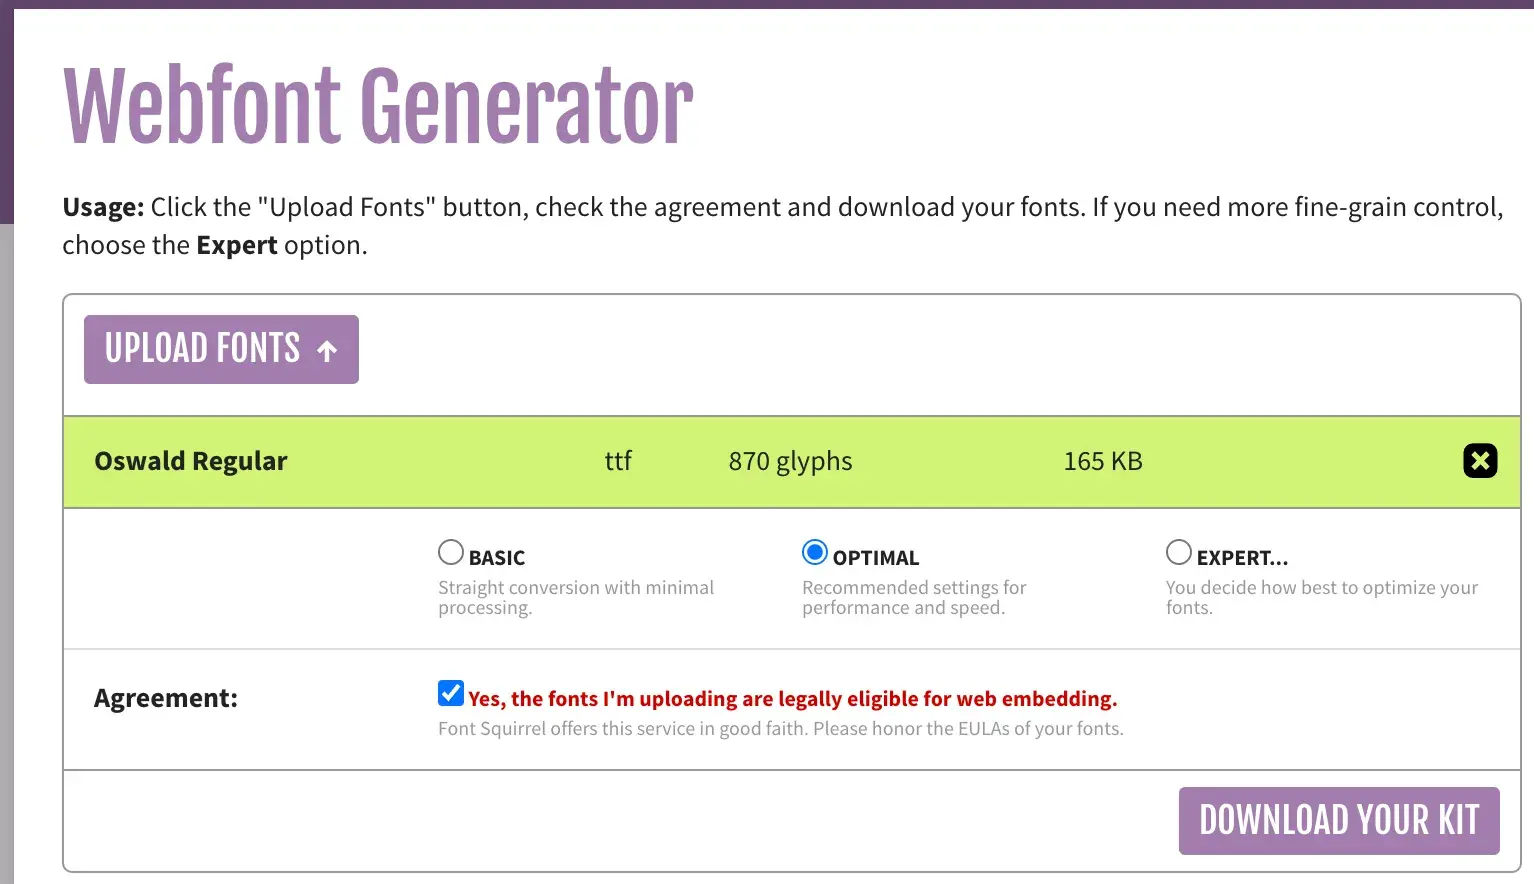Click the Oswald Regular font name
The width and height of the screenshot is (1534, 884).
click(x=191, y=461)
